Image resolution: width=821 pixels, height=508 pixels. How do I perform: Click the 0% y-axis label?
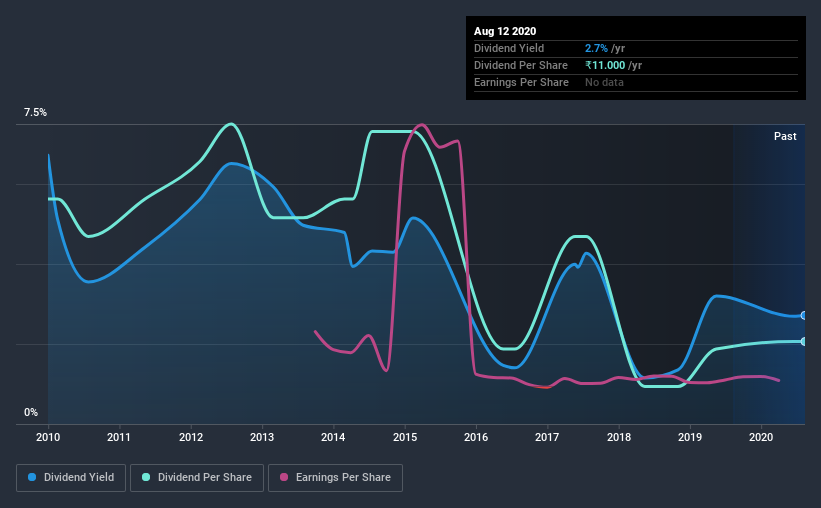pos(31,412)
